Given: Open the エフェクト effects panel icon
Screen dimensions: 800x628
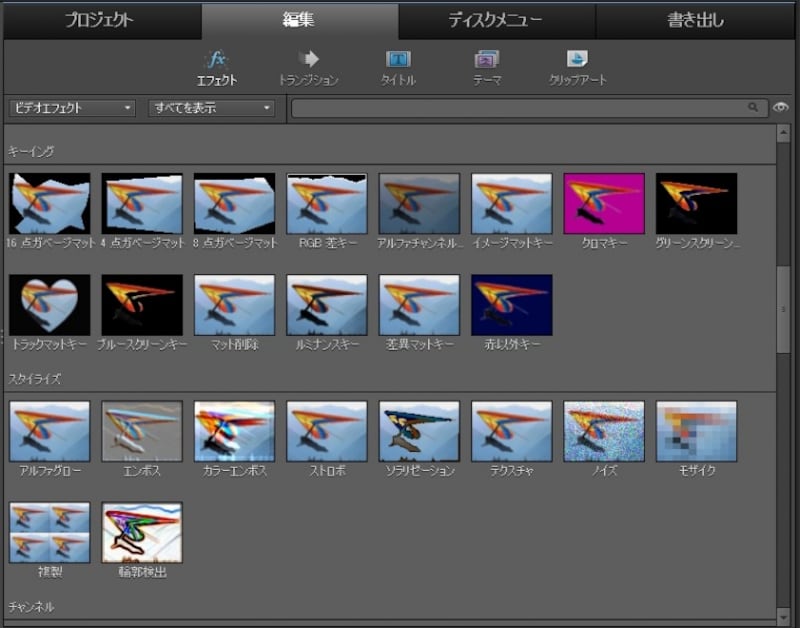Looking at the screenshot, I should point(216,60).
